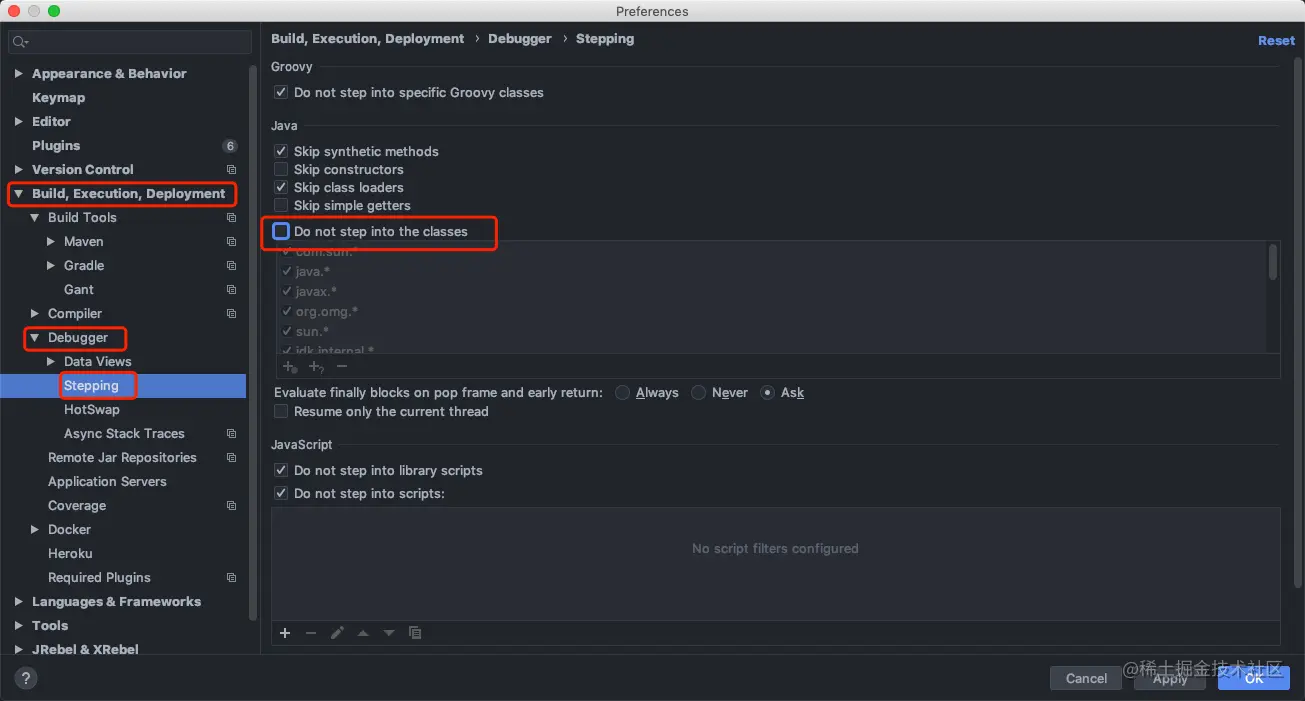Toggle Do not step into scripts checkbox

pyautogui.click(x=281, y=493)
